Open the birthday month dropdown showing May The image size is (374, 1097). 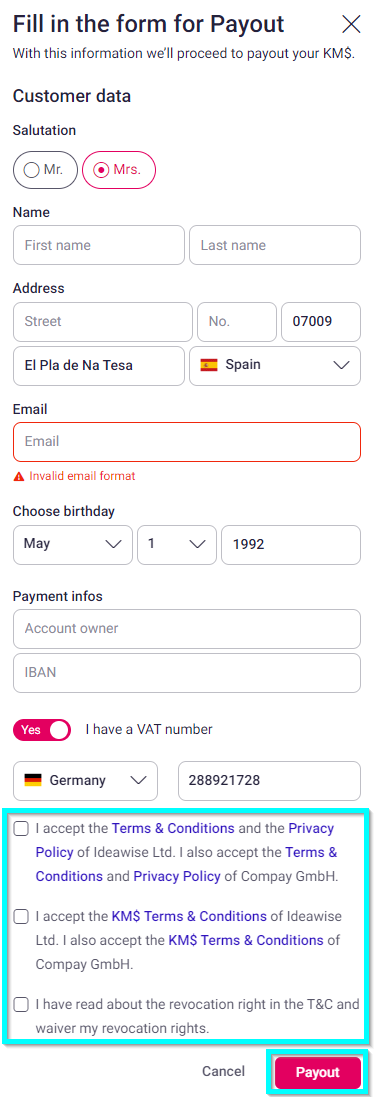click(73, 544)
